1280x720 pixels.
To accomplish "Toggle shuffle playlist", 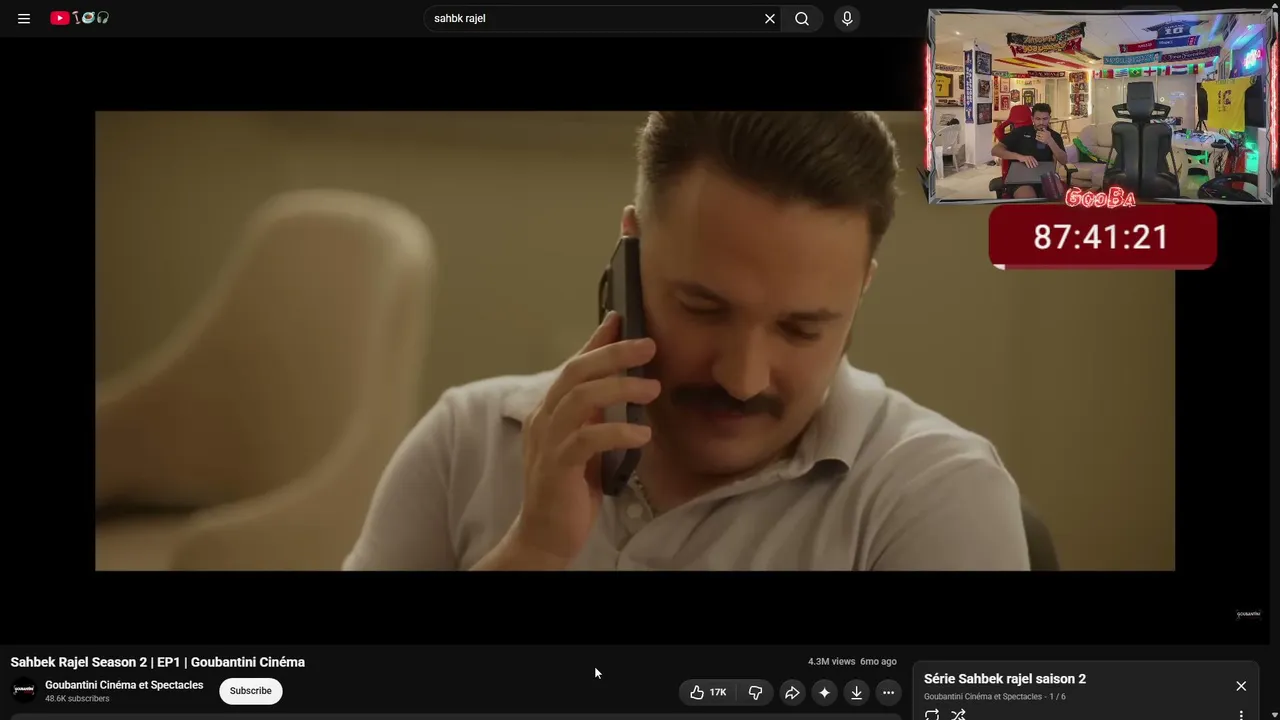I will tap(958, 715).
